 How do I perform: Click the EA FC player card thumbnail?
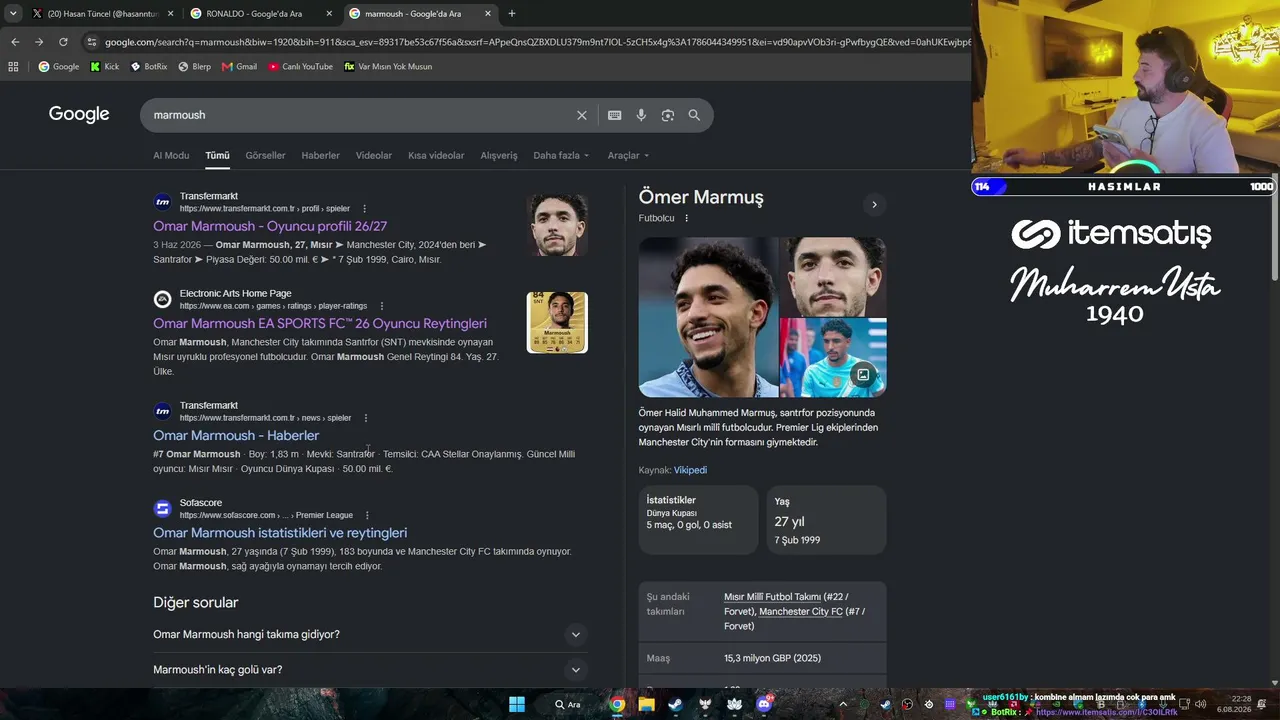coord(557,322)
